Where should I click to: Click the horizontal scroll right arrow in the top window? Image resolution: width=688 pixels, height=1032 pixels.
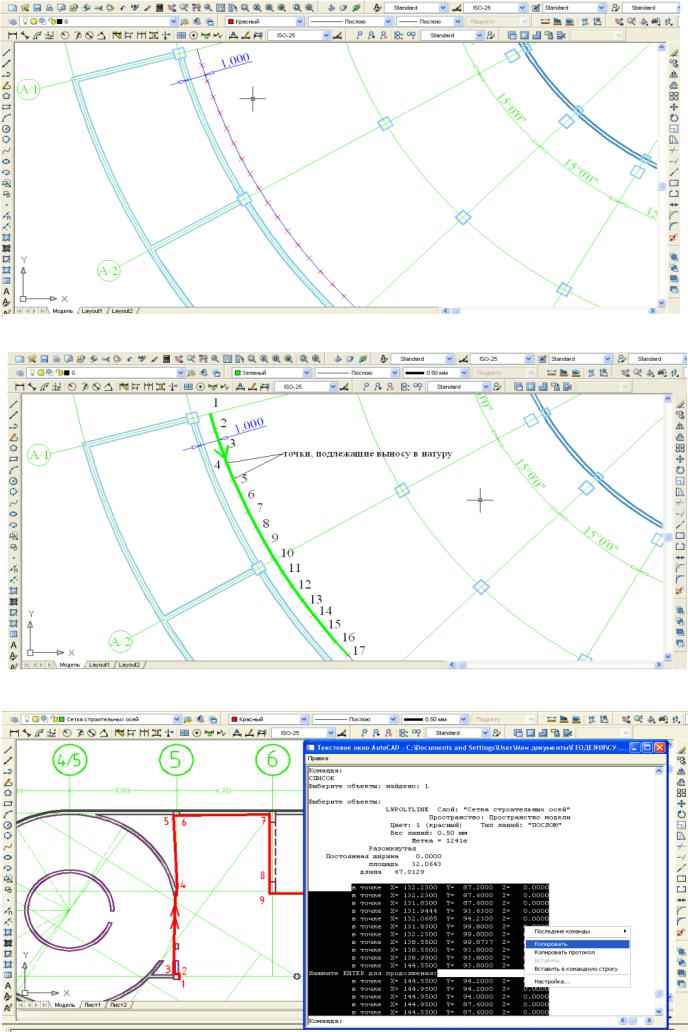(652, 311)
